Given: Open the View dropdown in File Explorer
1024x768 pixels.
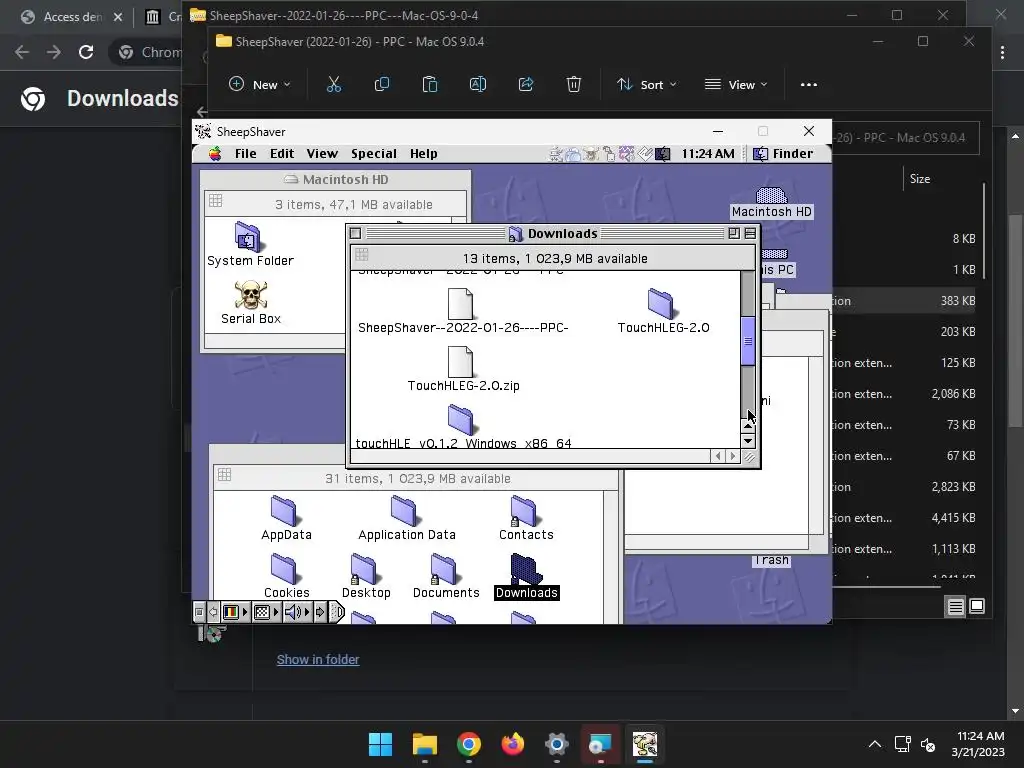Looking at the screenshot, I should [736, 84].
